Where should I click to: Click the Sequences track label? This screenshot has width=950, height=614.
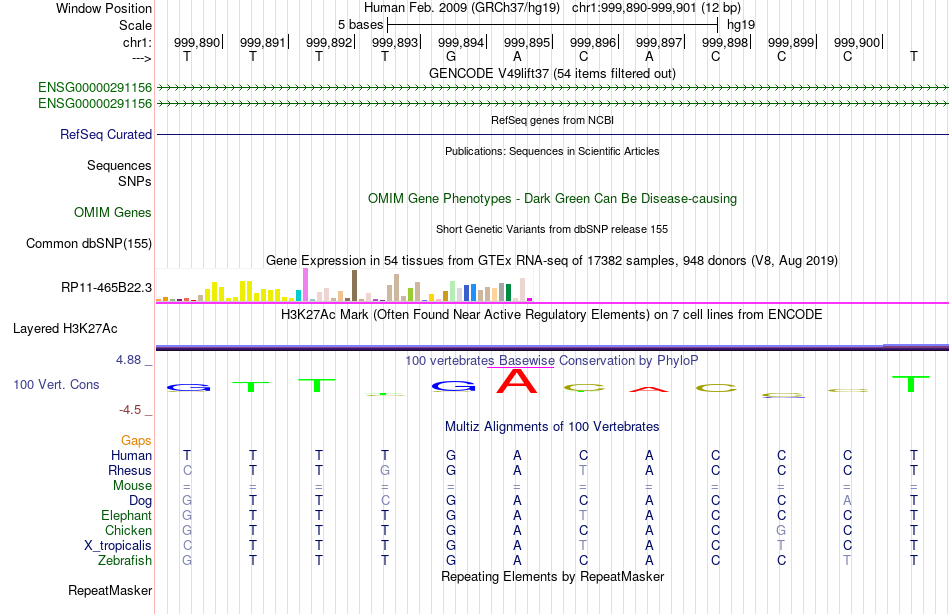click(x=119, y=165)
